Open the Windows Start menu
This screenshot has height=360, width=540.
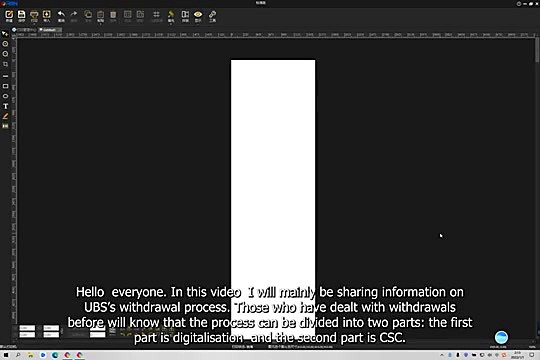[6, 355]
